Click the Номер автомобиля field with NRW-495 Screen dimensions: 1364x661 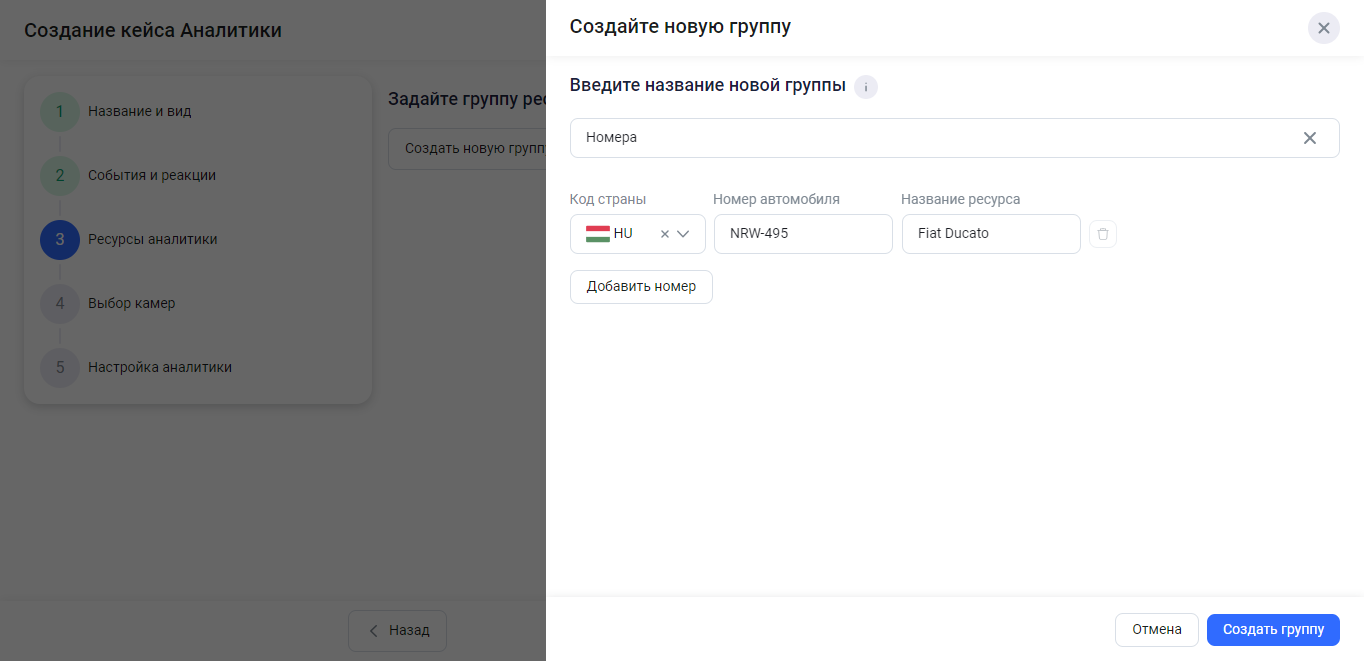[x=802, y=234]
